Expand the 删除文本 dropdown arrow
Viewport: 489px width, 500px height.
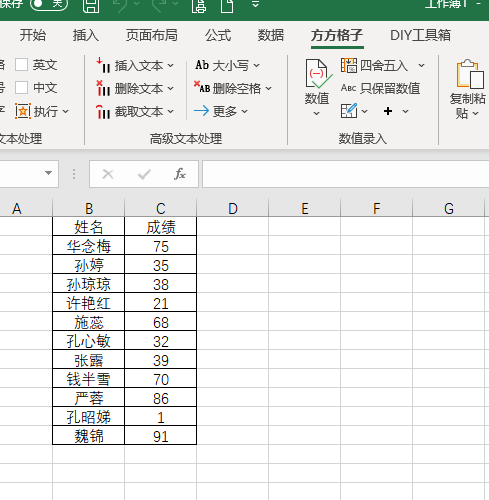(x=171, y=88)
